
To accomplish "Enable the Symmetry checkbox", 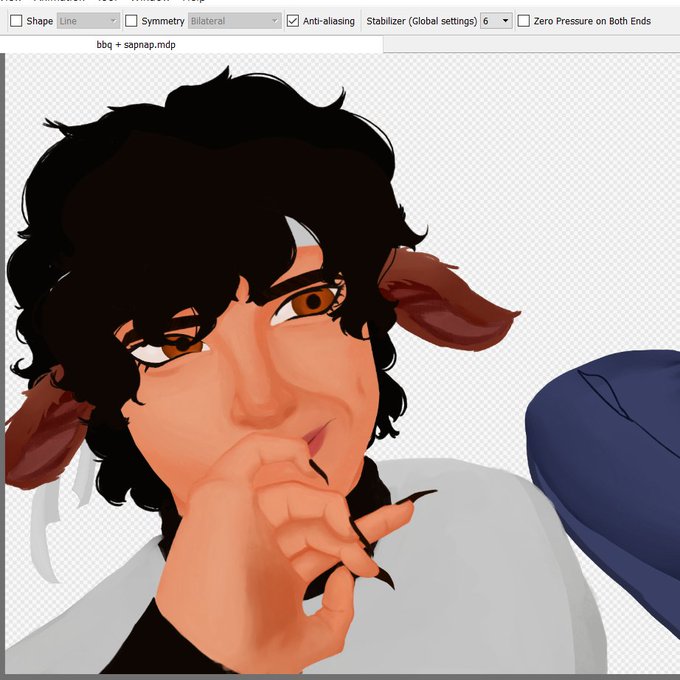I will pos(131,21).
